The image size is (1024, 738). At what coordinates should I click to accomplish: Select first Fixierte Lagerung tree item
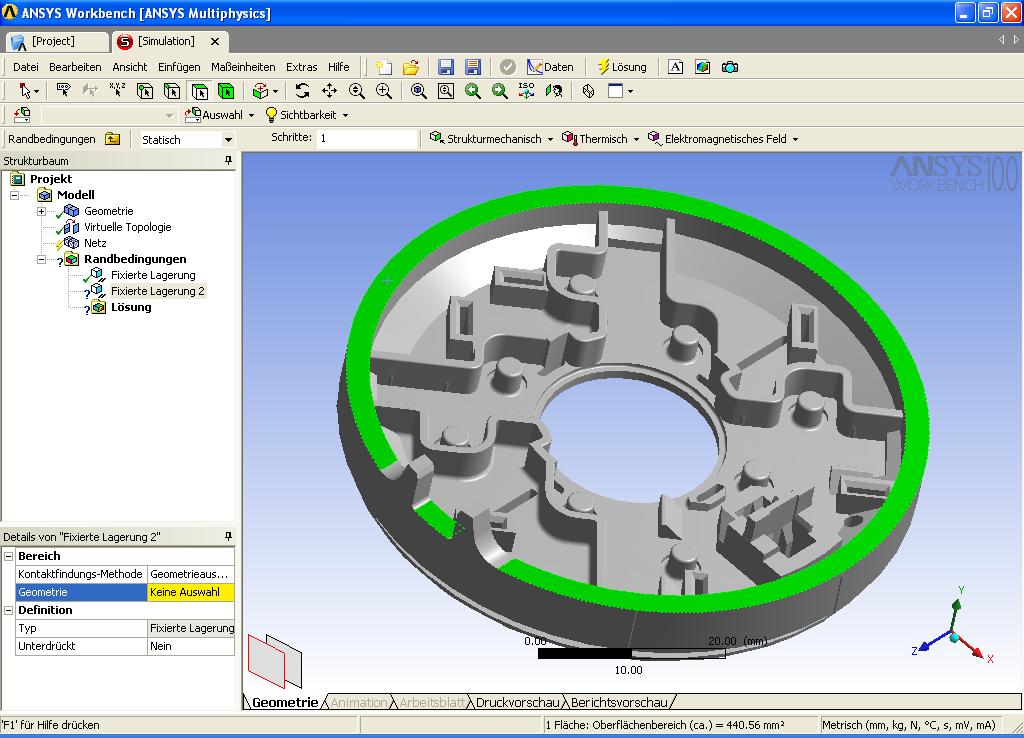coord(153,275)
